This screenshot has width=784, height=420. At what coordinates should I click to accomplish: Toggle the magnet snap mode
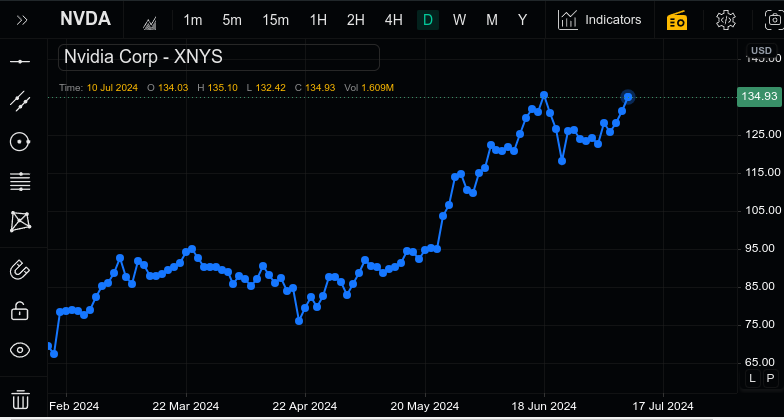(x=20, y=270)
